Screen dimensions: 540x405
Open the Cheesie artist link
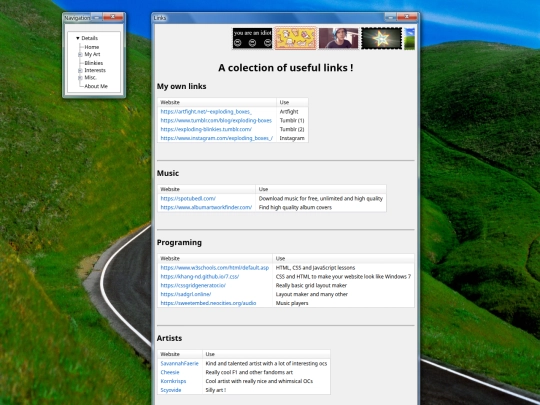(x=170, y=372)
